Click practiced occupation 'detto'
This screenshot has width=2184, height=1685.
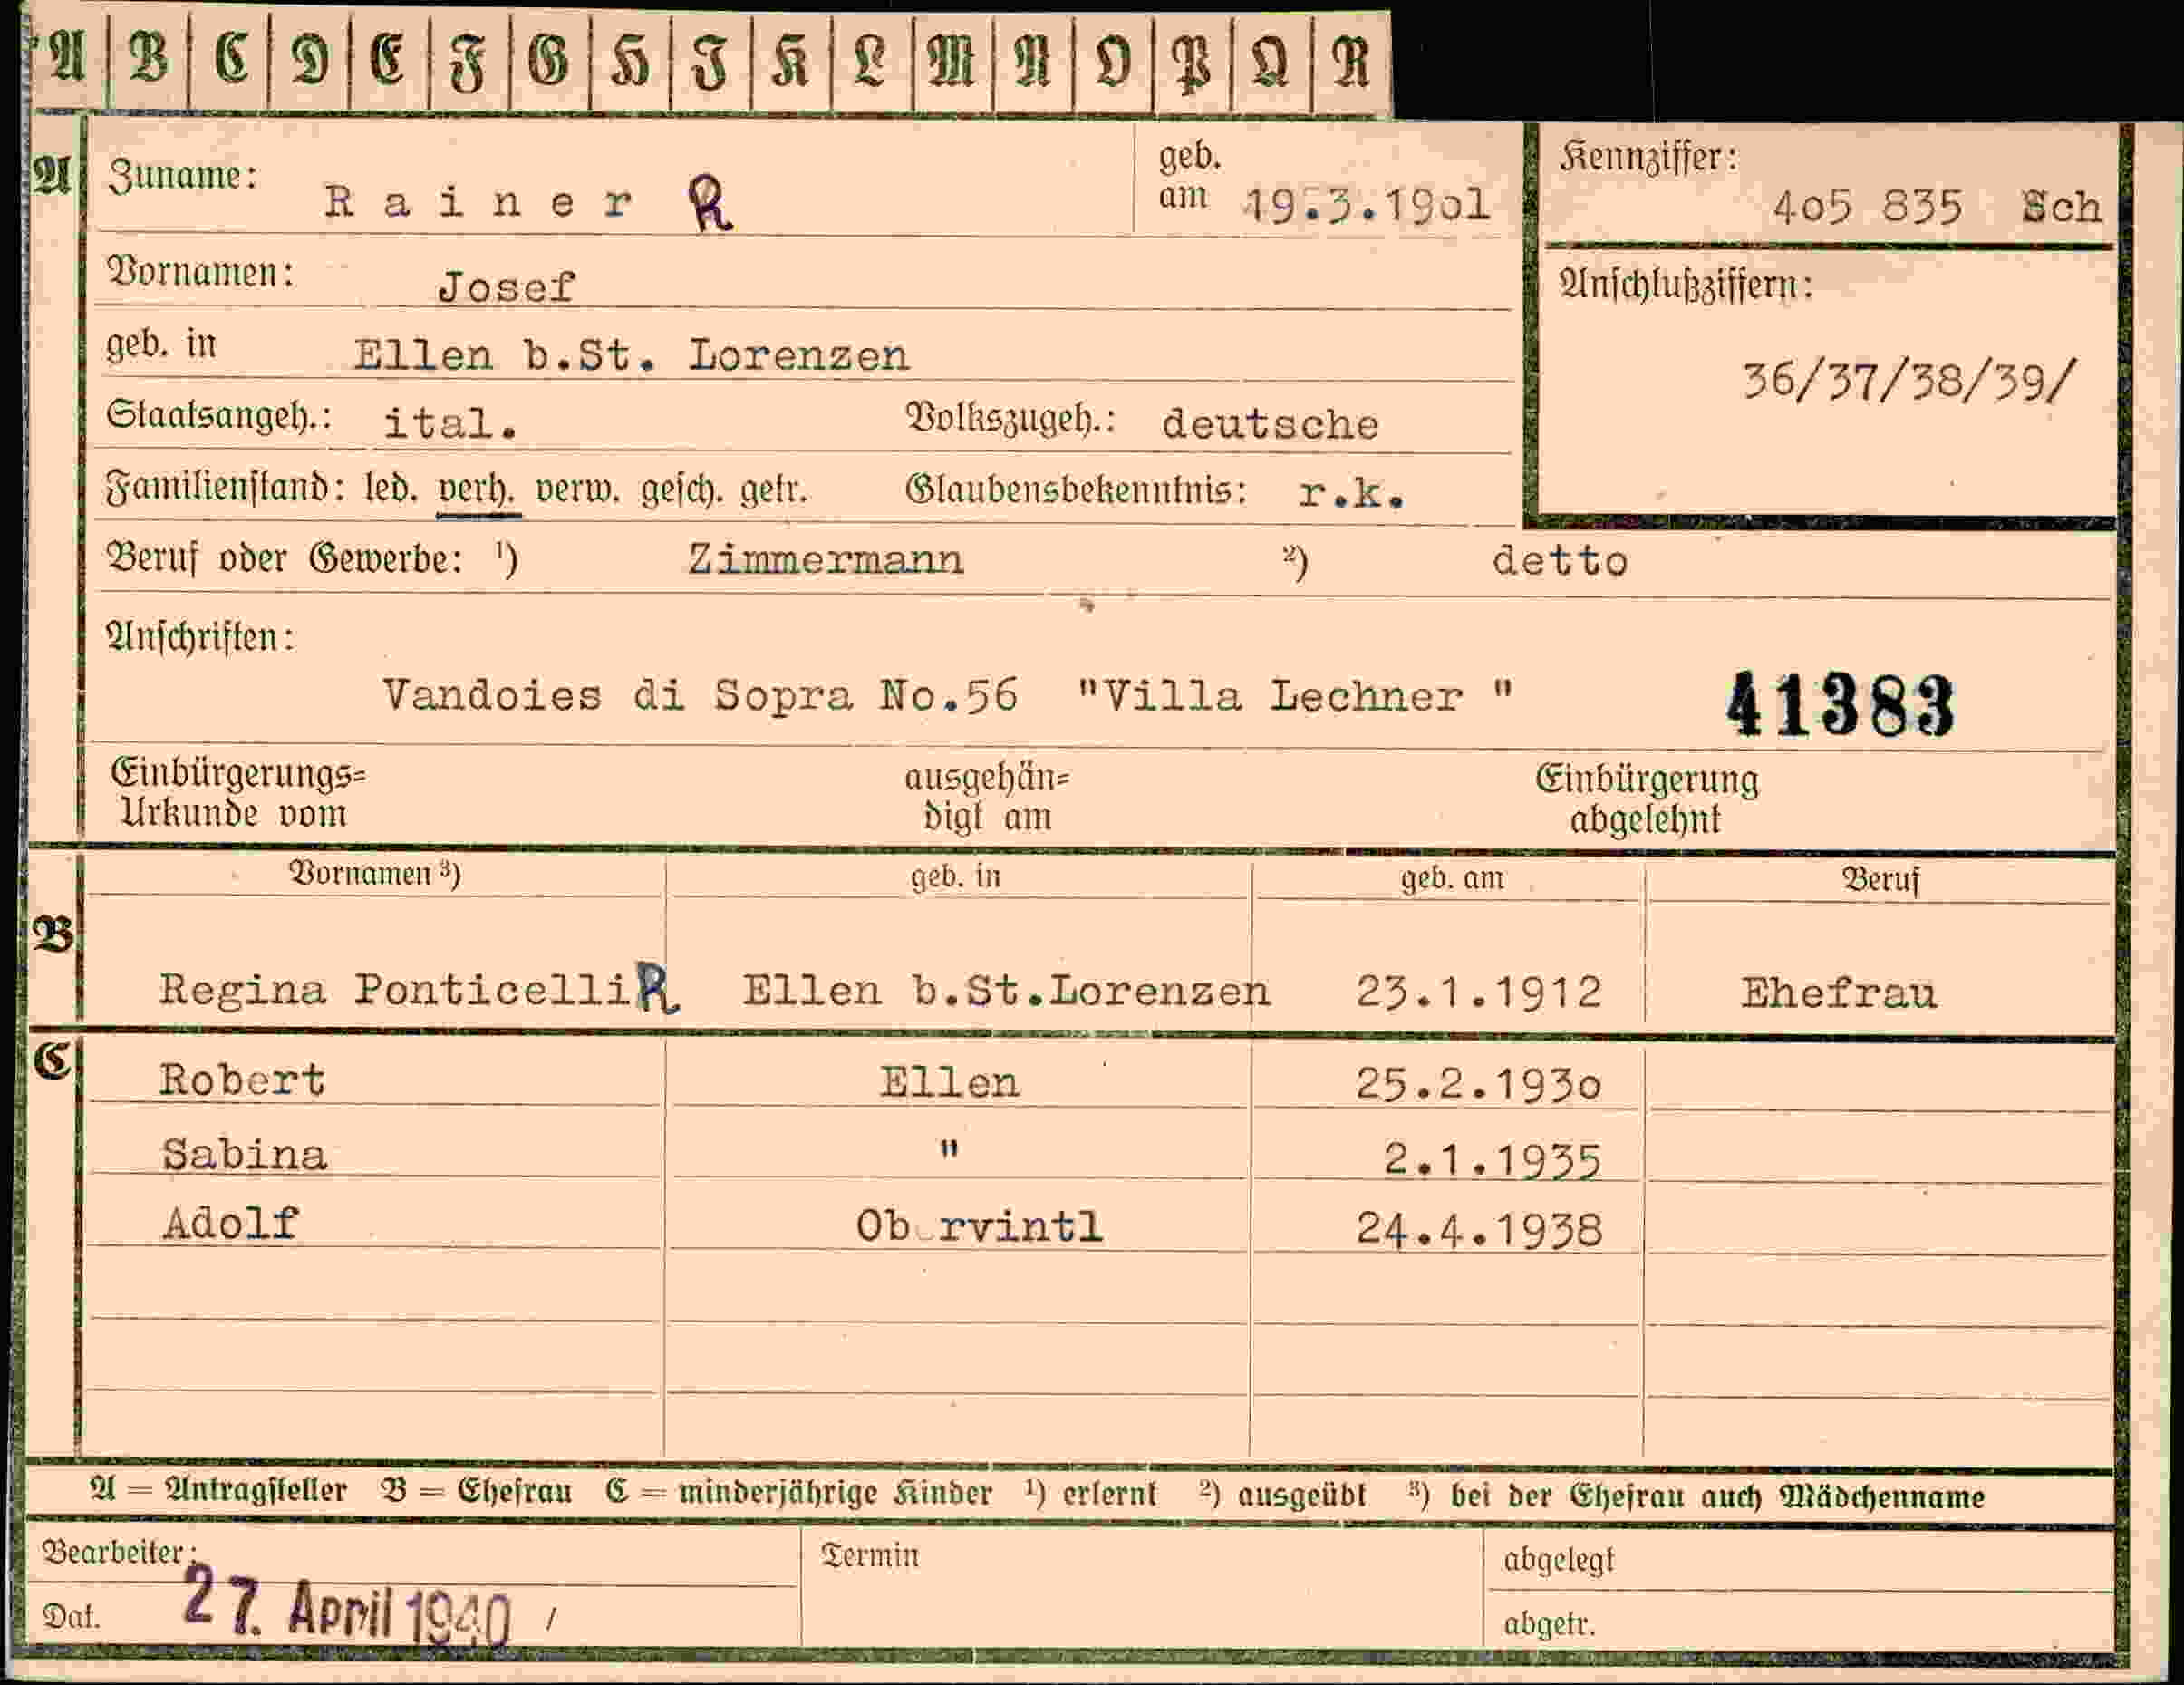coord(1560,561)
